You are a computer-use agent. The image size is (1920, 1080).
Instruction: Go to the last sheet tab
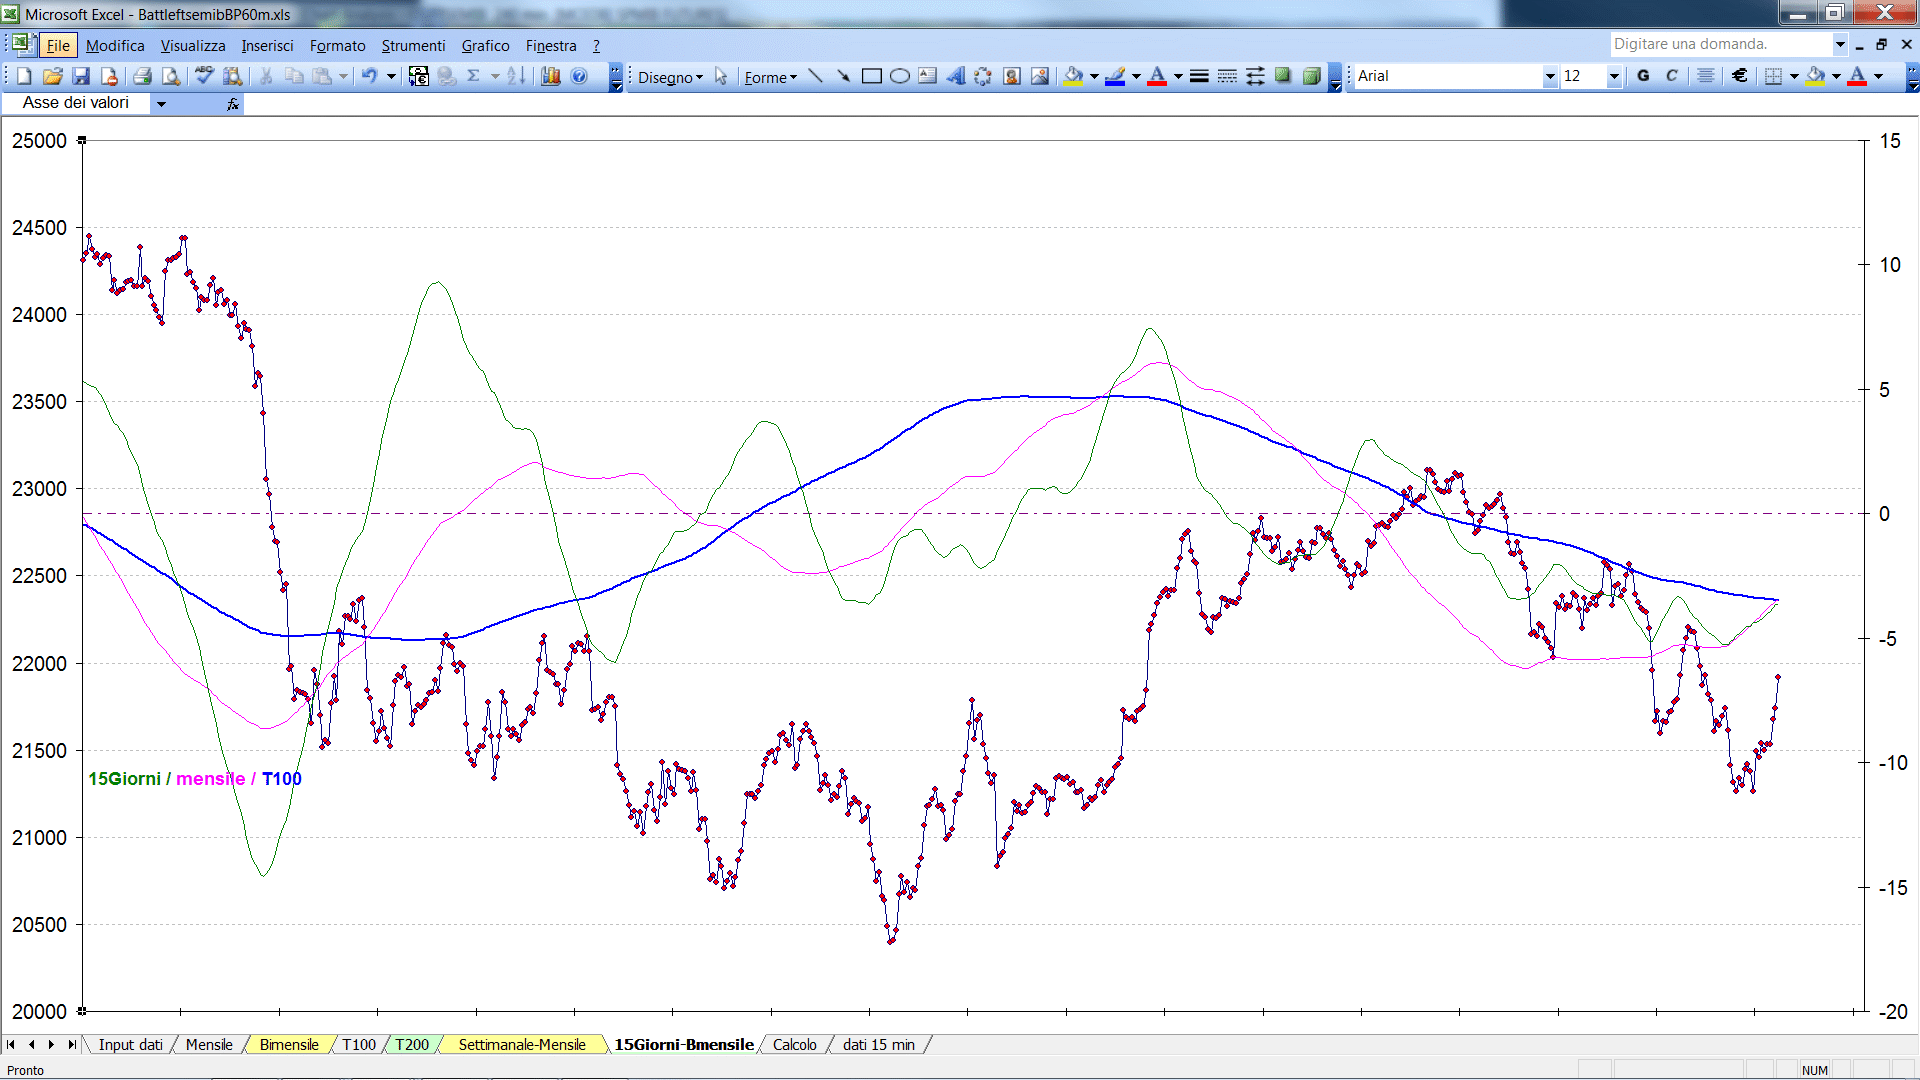[x=71, y=1044]
